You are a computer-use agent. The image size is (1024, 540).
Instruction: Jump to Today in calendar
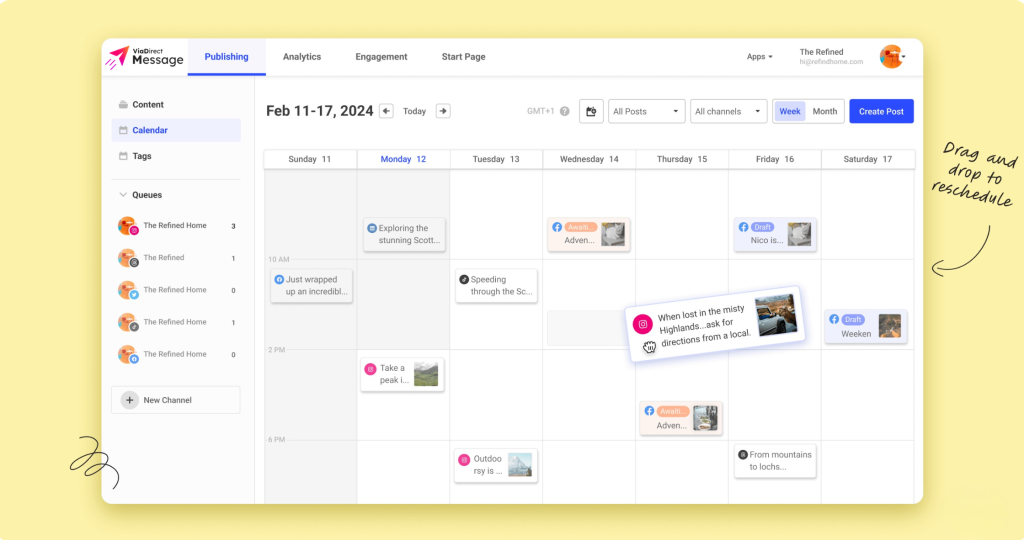(414, 111)
